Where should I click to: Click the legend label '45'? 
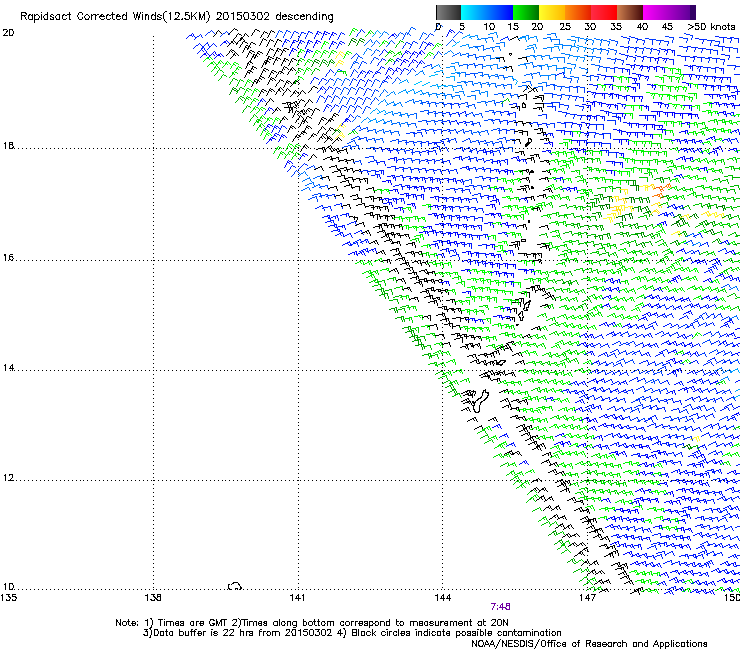[x=667, y=27]
